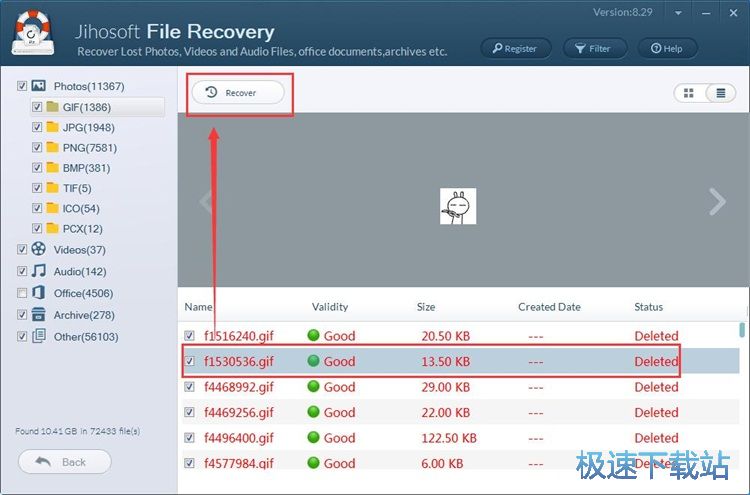
Task: Open the Help page
Action: 667,48
